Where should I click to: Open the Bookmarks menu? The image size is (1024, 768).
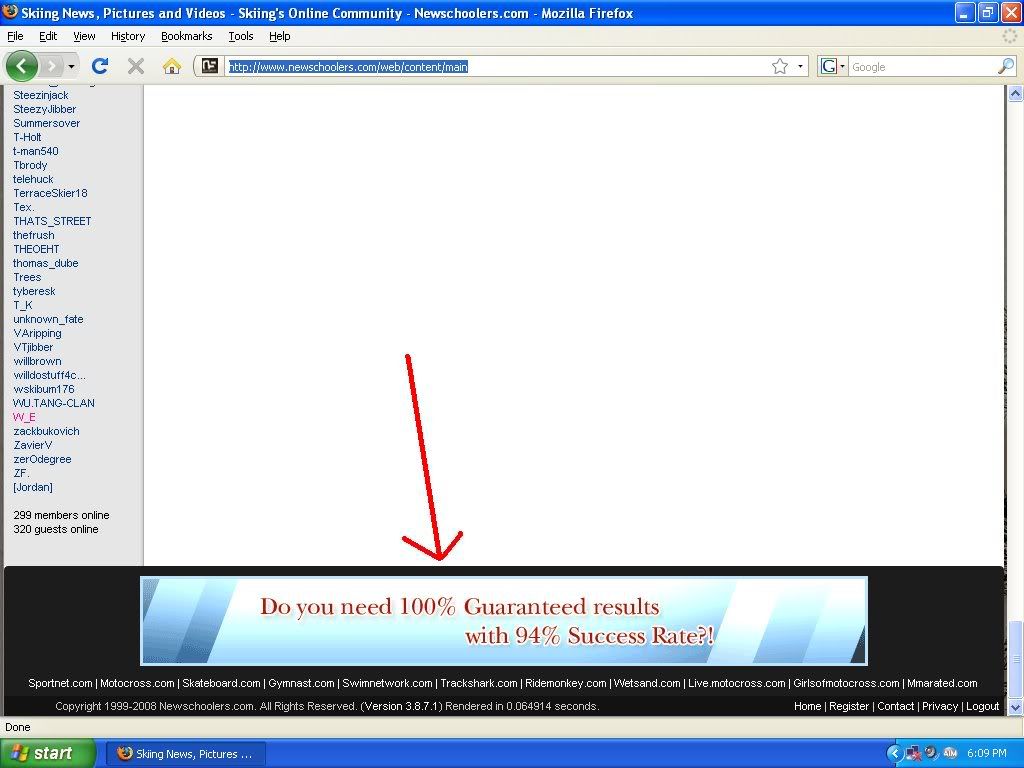(186, 36)
